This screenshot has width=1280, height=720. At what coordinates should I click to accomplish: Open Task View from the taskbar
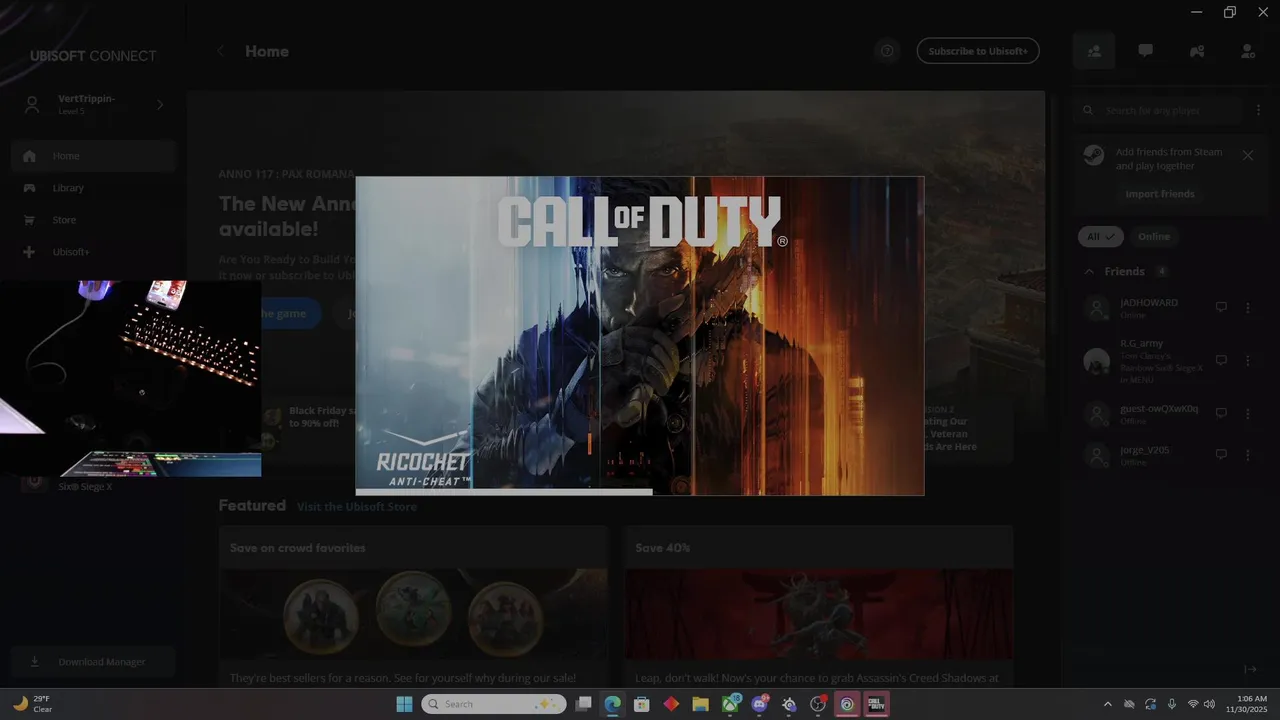(584, 704)
